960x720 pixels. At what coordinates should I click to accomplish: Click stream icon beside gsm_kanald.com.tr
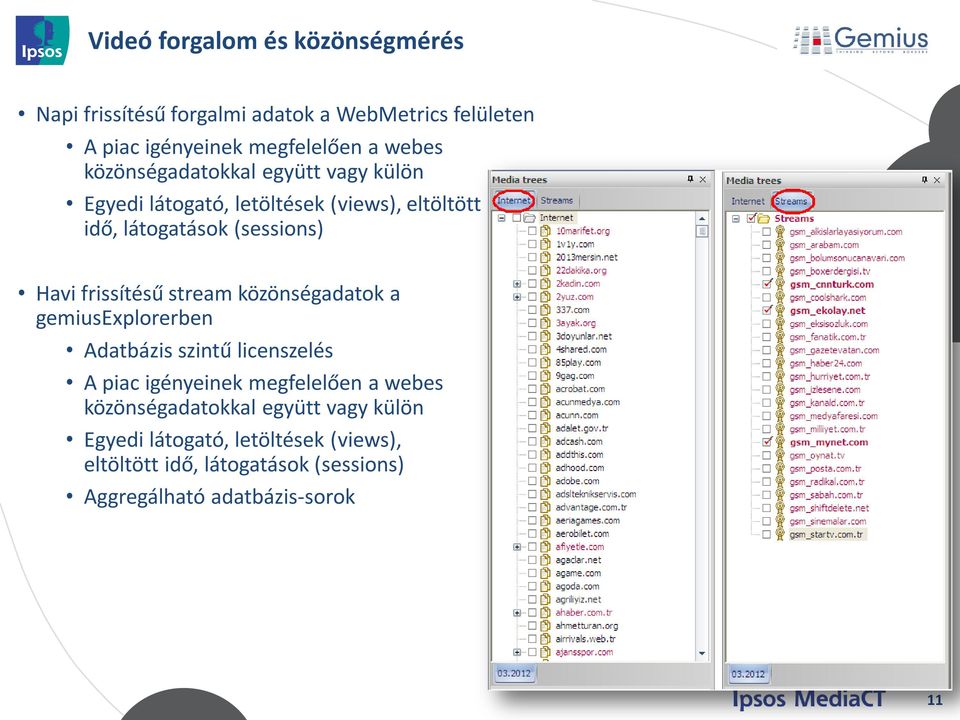pos(780,403)
